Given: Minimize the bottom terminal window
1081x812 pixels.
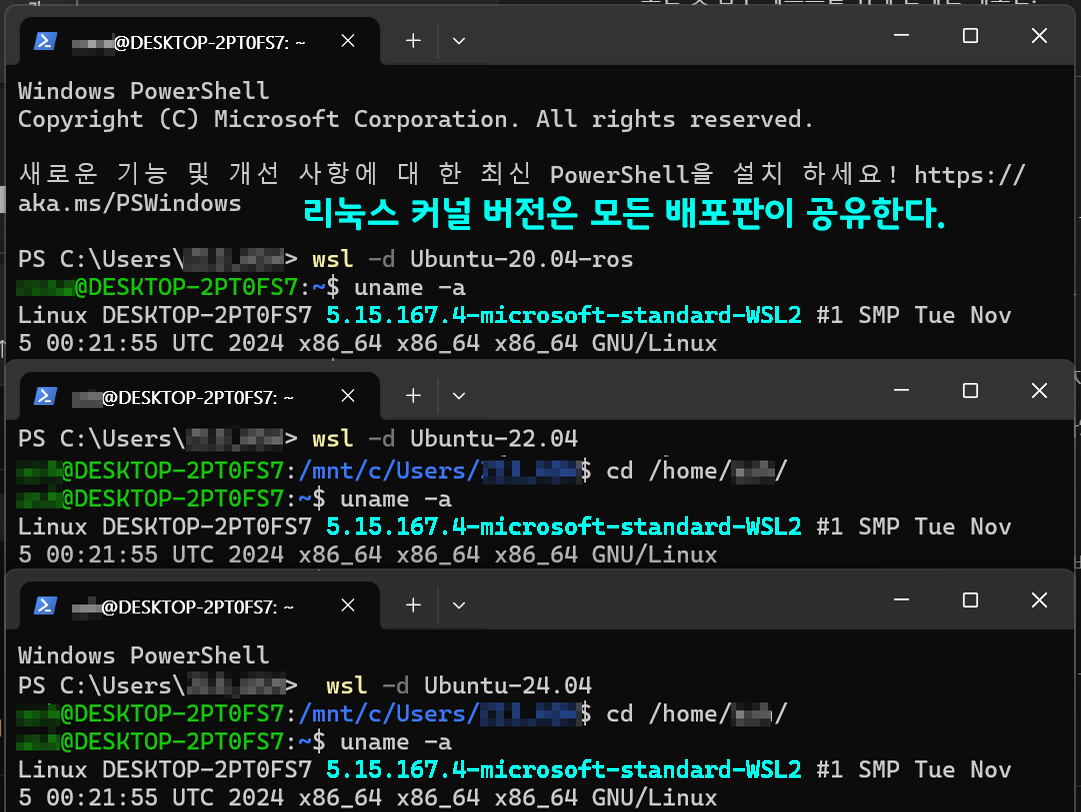Looking at the screenshot, I should coord(901,600).
